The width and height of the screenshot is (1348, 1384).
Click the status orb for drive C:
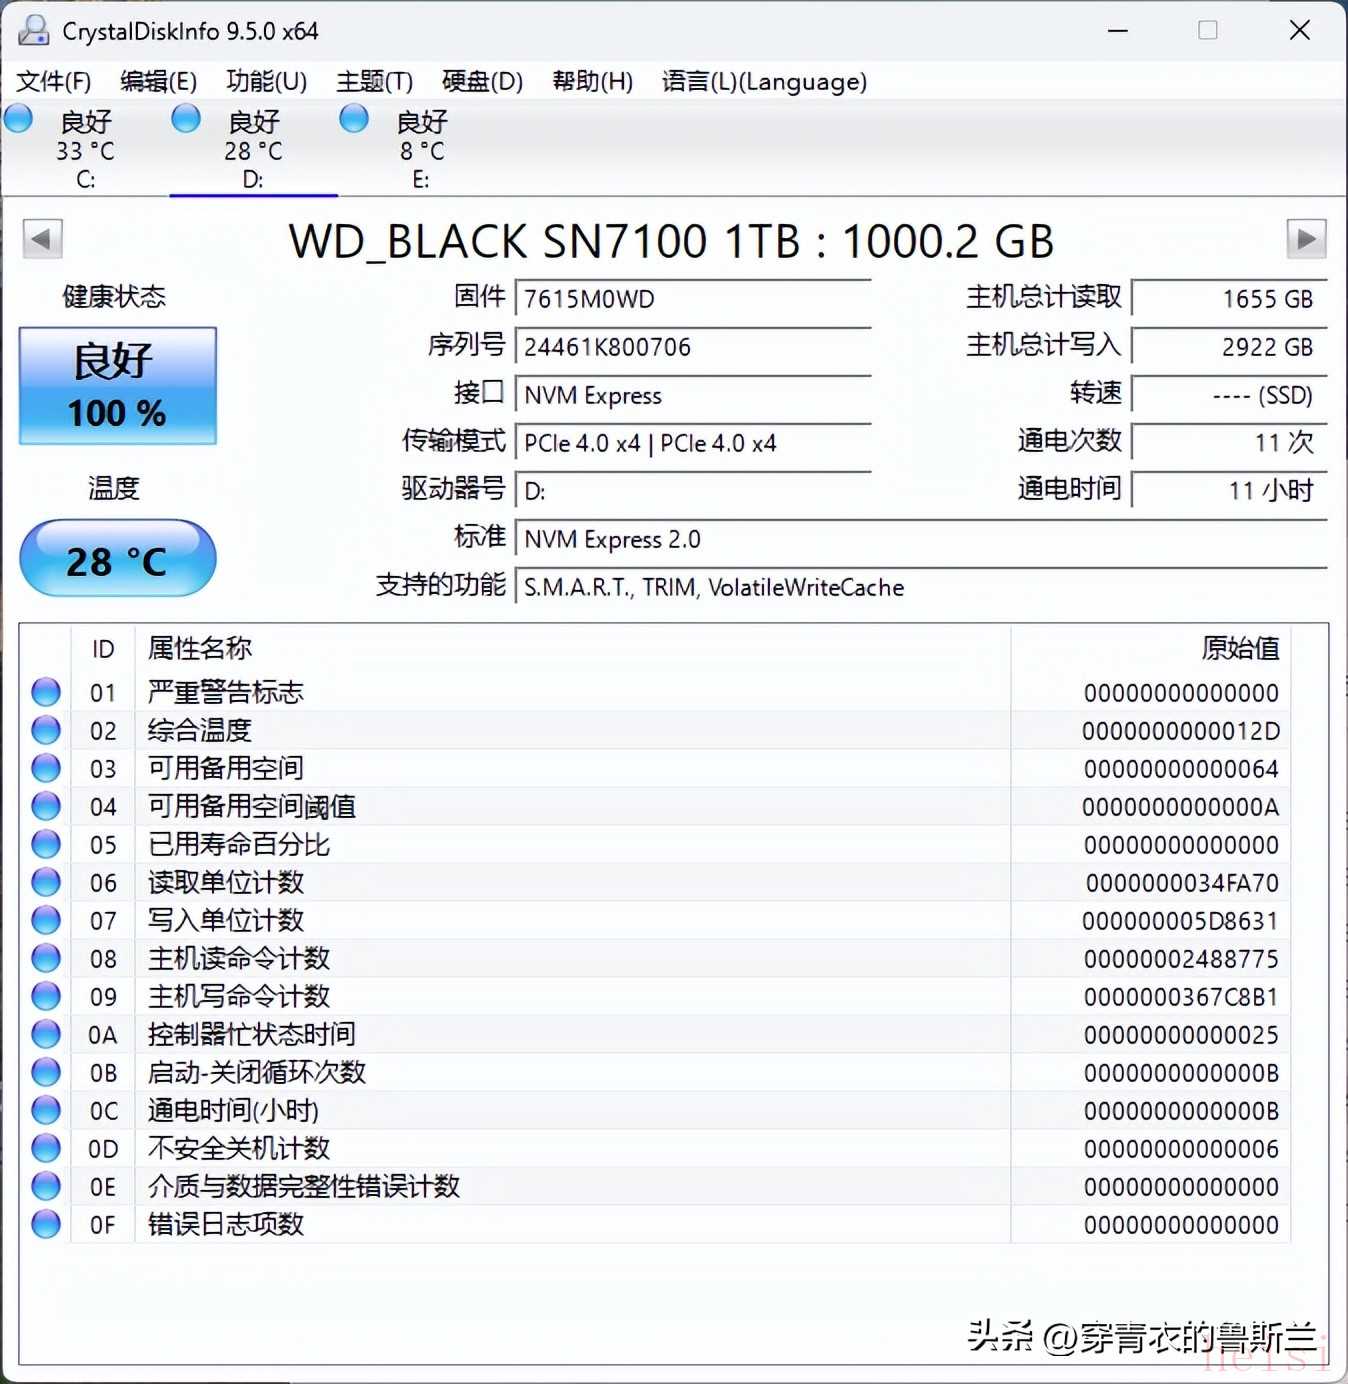tap(19, 120)
